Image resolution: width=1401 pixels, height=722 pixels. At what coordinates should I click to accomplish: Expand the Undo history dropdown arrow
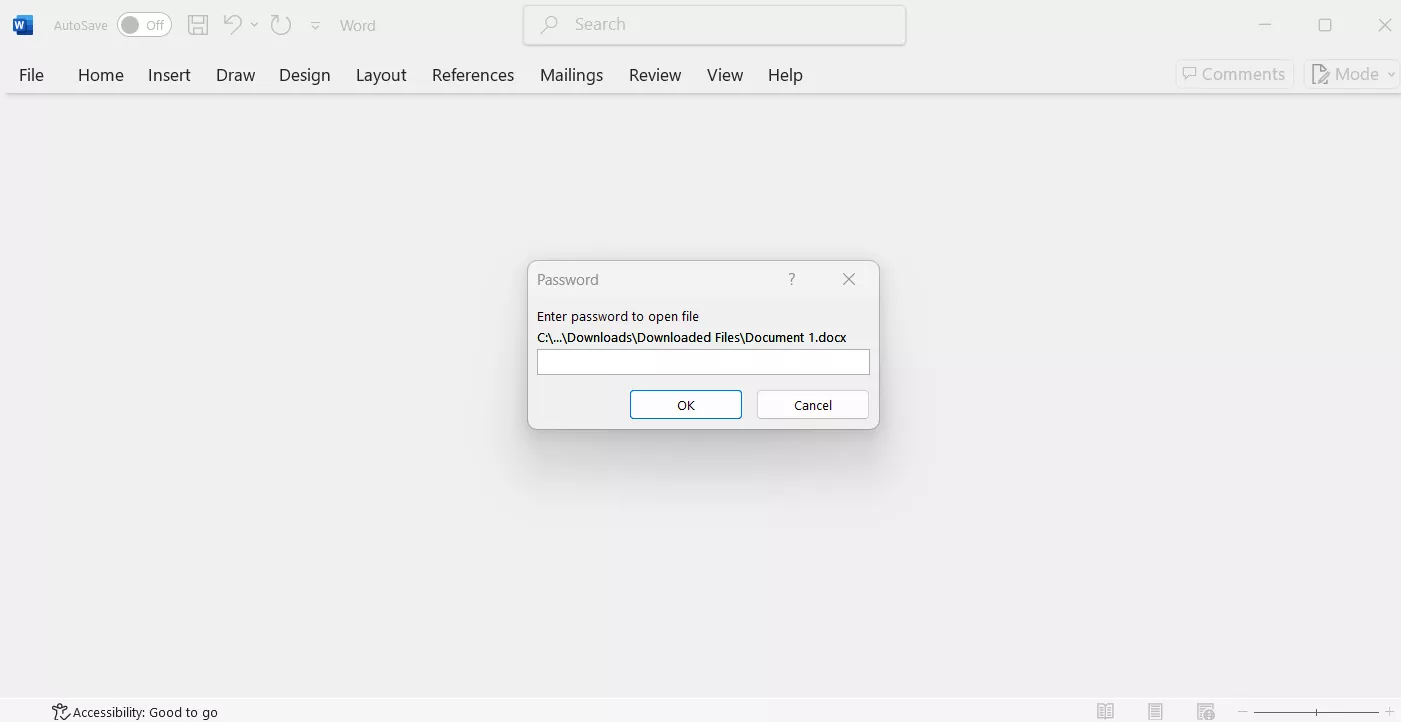pyautogui.click(x=255, y=25)
